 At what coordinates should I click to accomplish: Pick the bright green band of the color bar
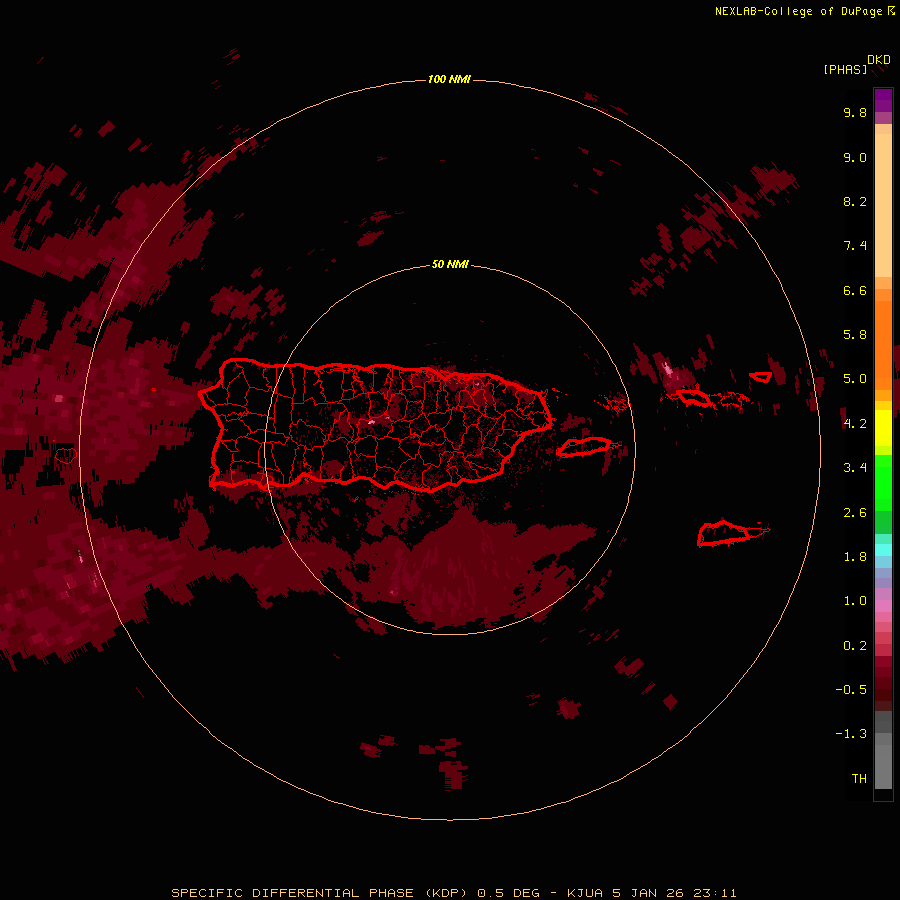tap(883, 482)
